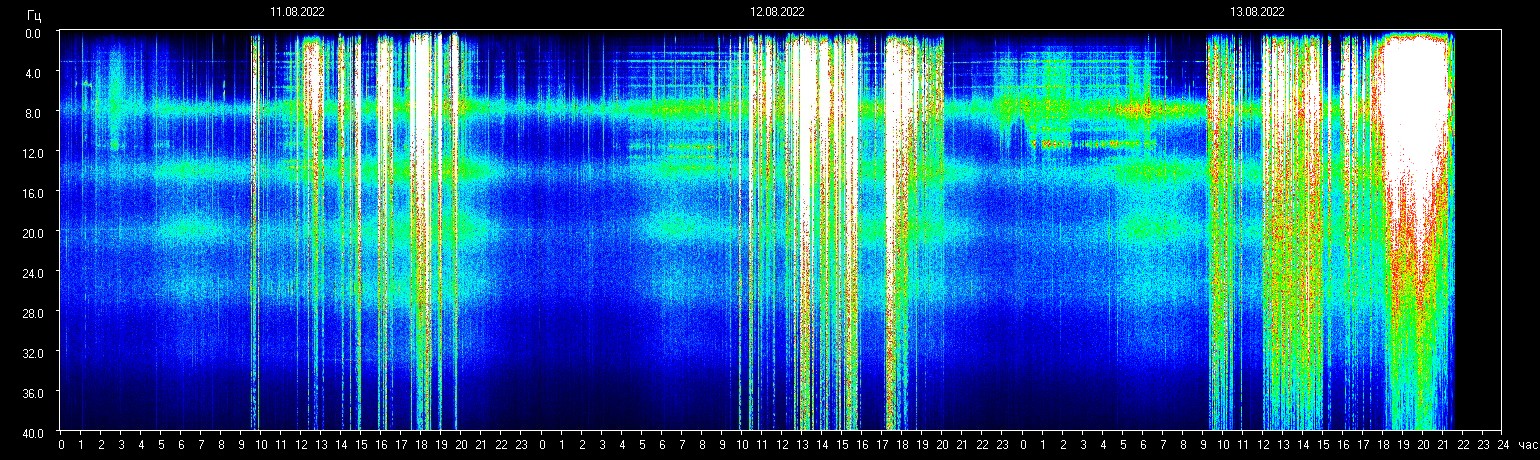
Task: Click the date label 13.08.2022
Action: pos(1257,12)
